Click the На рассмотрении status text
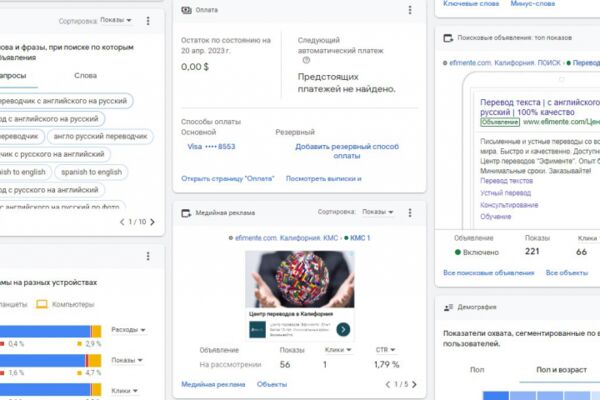Image resolution: width=600 pixels, height=400 pixels. click(x=230, y=365)
